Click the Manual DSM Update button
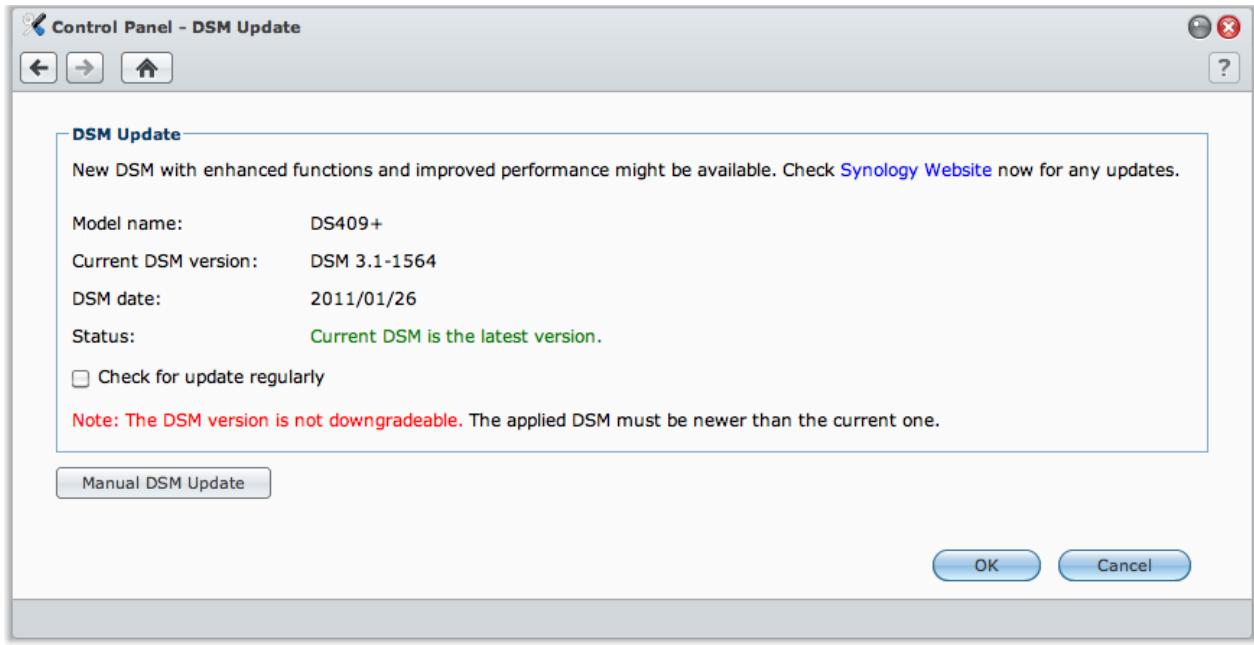This screenshot has width=1254, height=645. coord(163,483)
